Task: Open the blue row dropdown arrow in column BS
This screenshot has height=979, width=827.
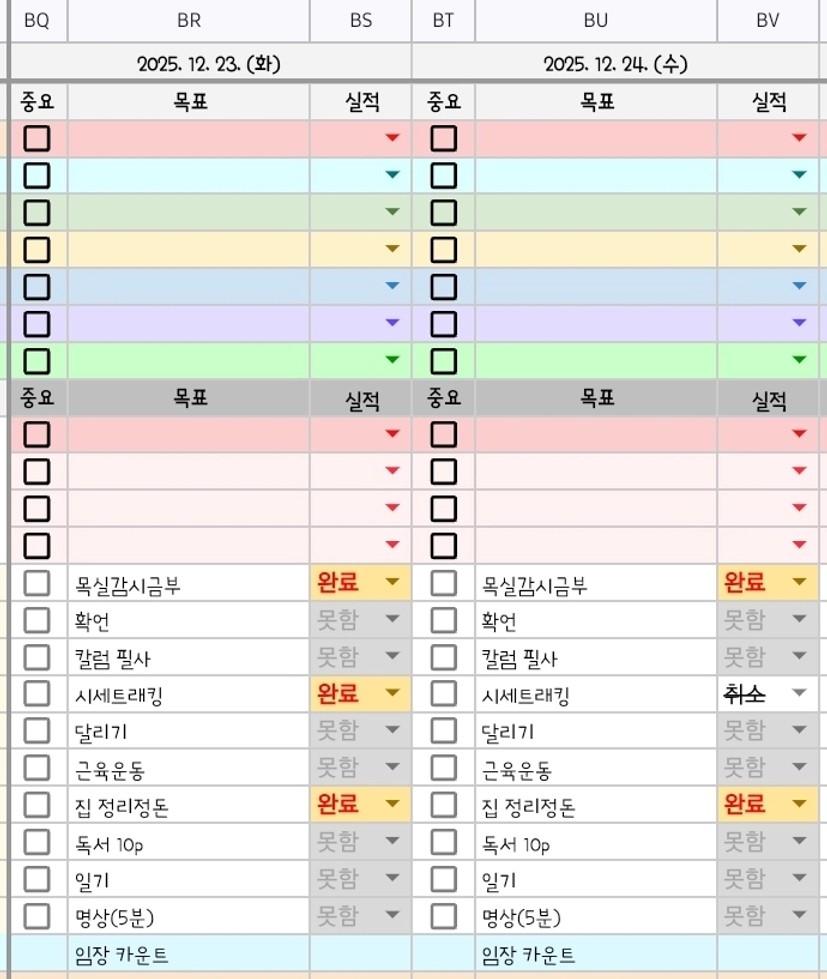Action: click(x=391, y=286)
